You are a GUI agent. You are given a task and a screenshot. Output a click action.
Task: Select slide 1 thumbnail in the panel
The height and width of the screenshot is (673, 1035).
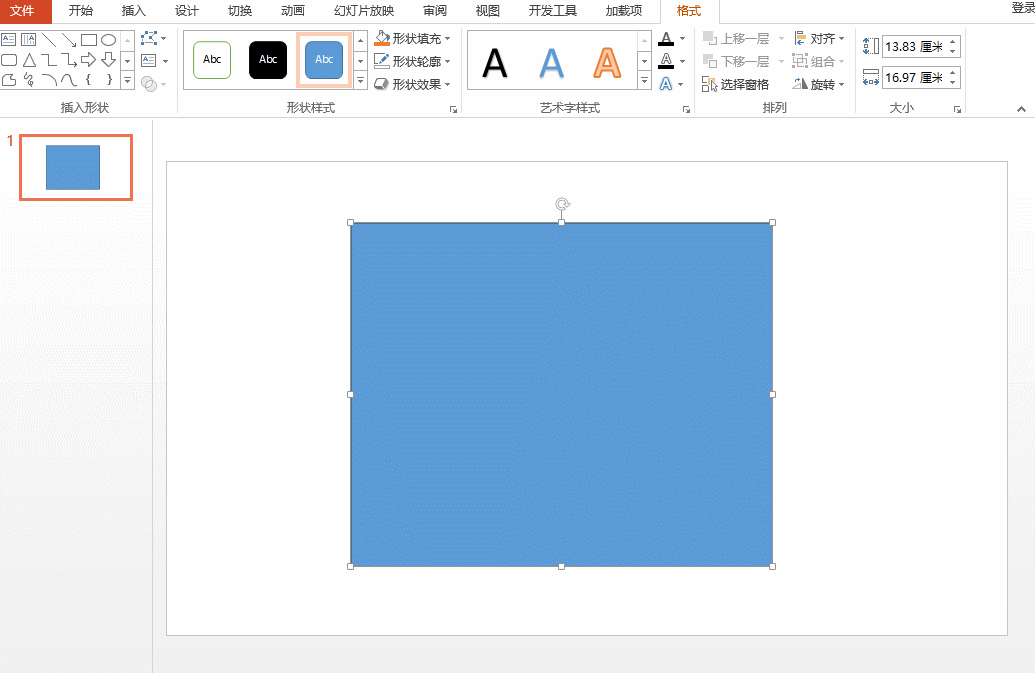76,167
